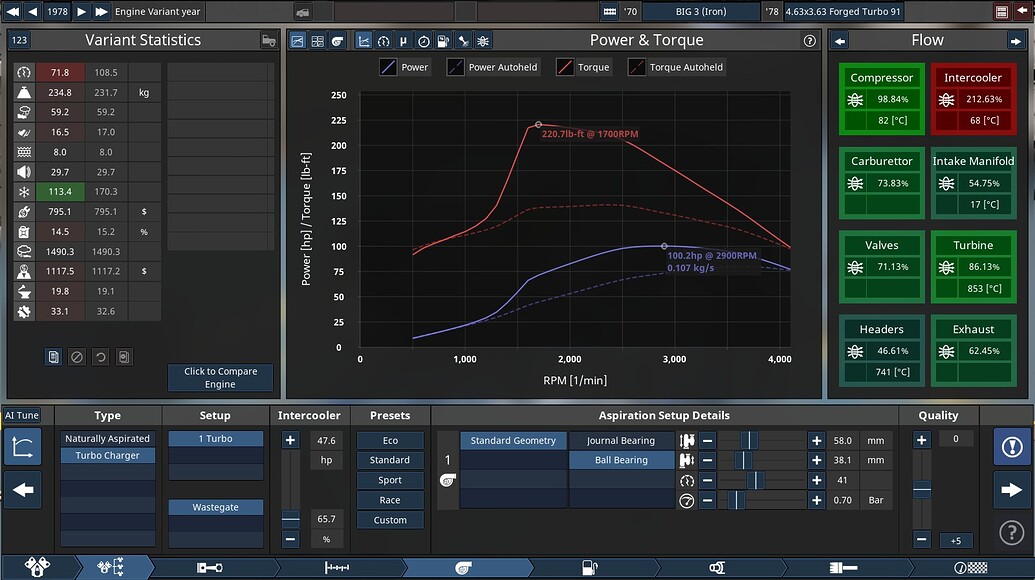1035x580 pixels.
Task: Click the Variant Statistics compare arrow
Action: 268,40
